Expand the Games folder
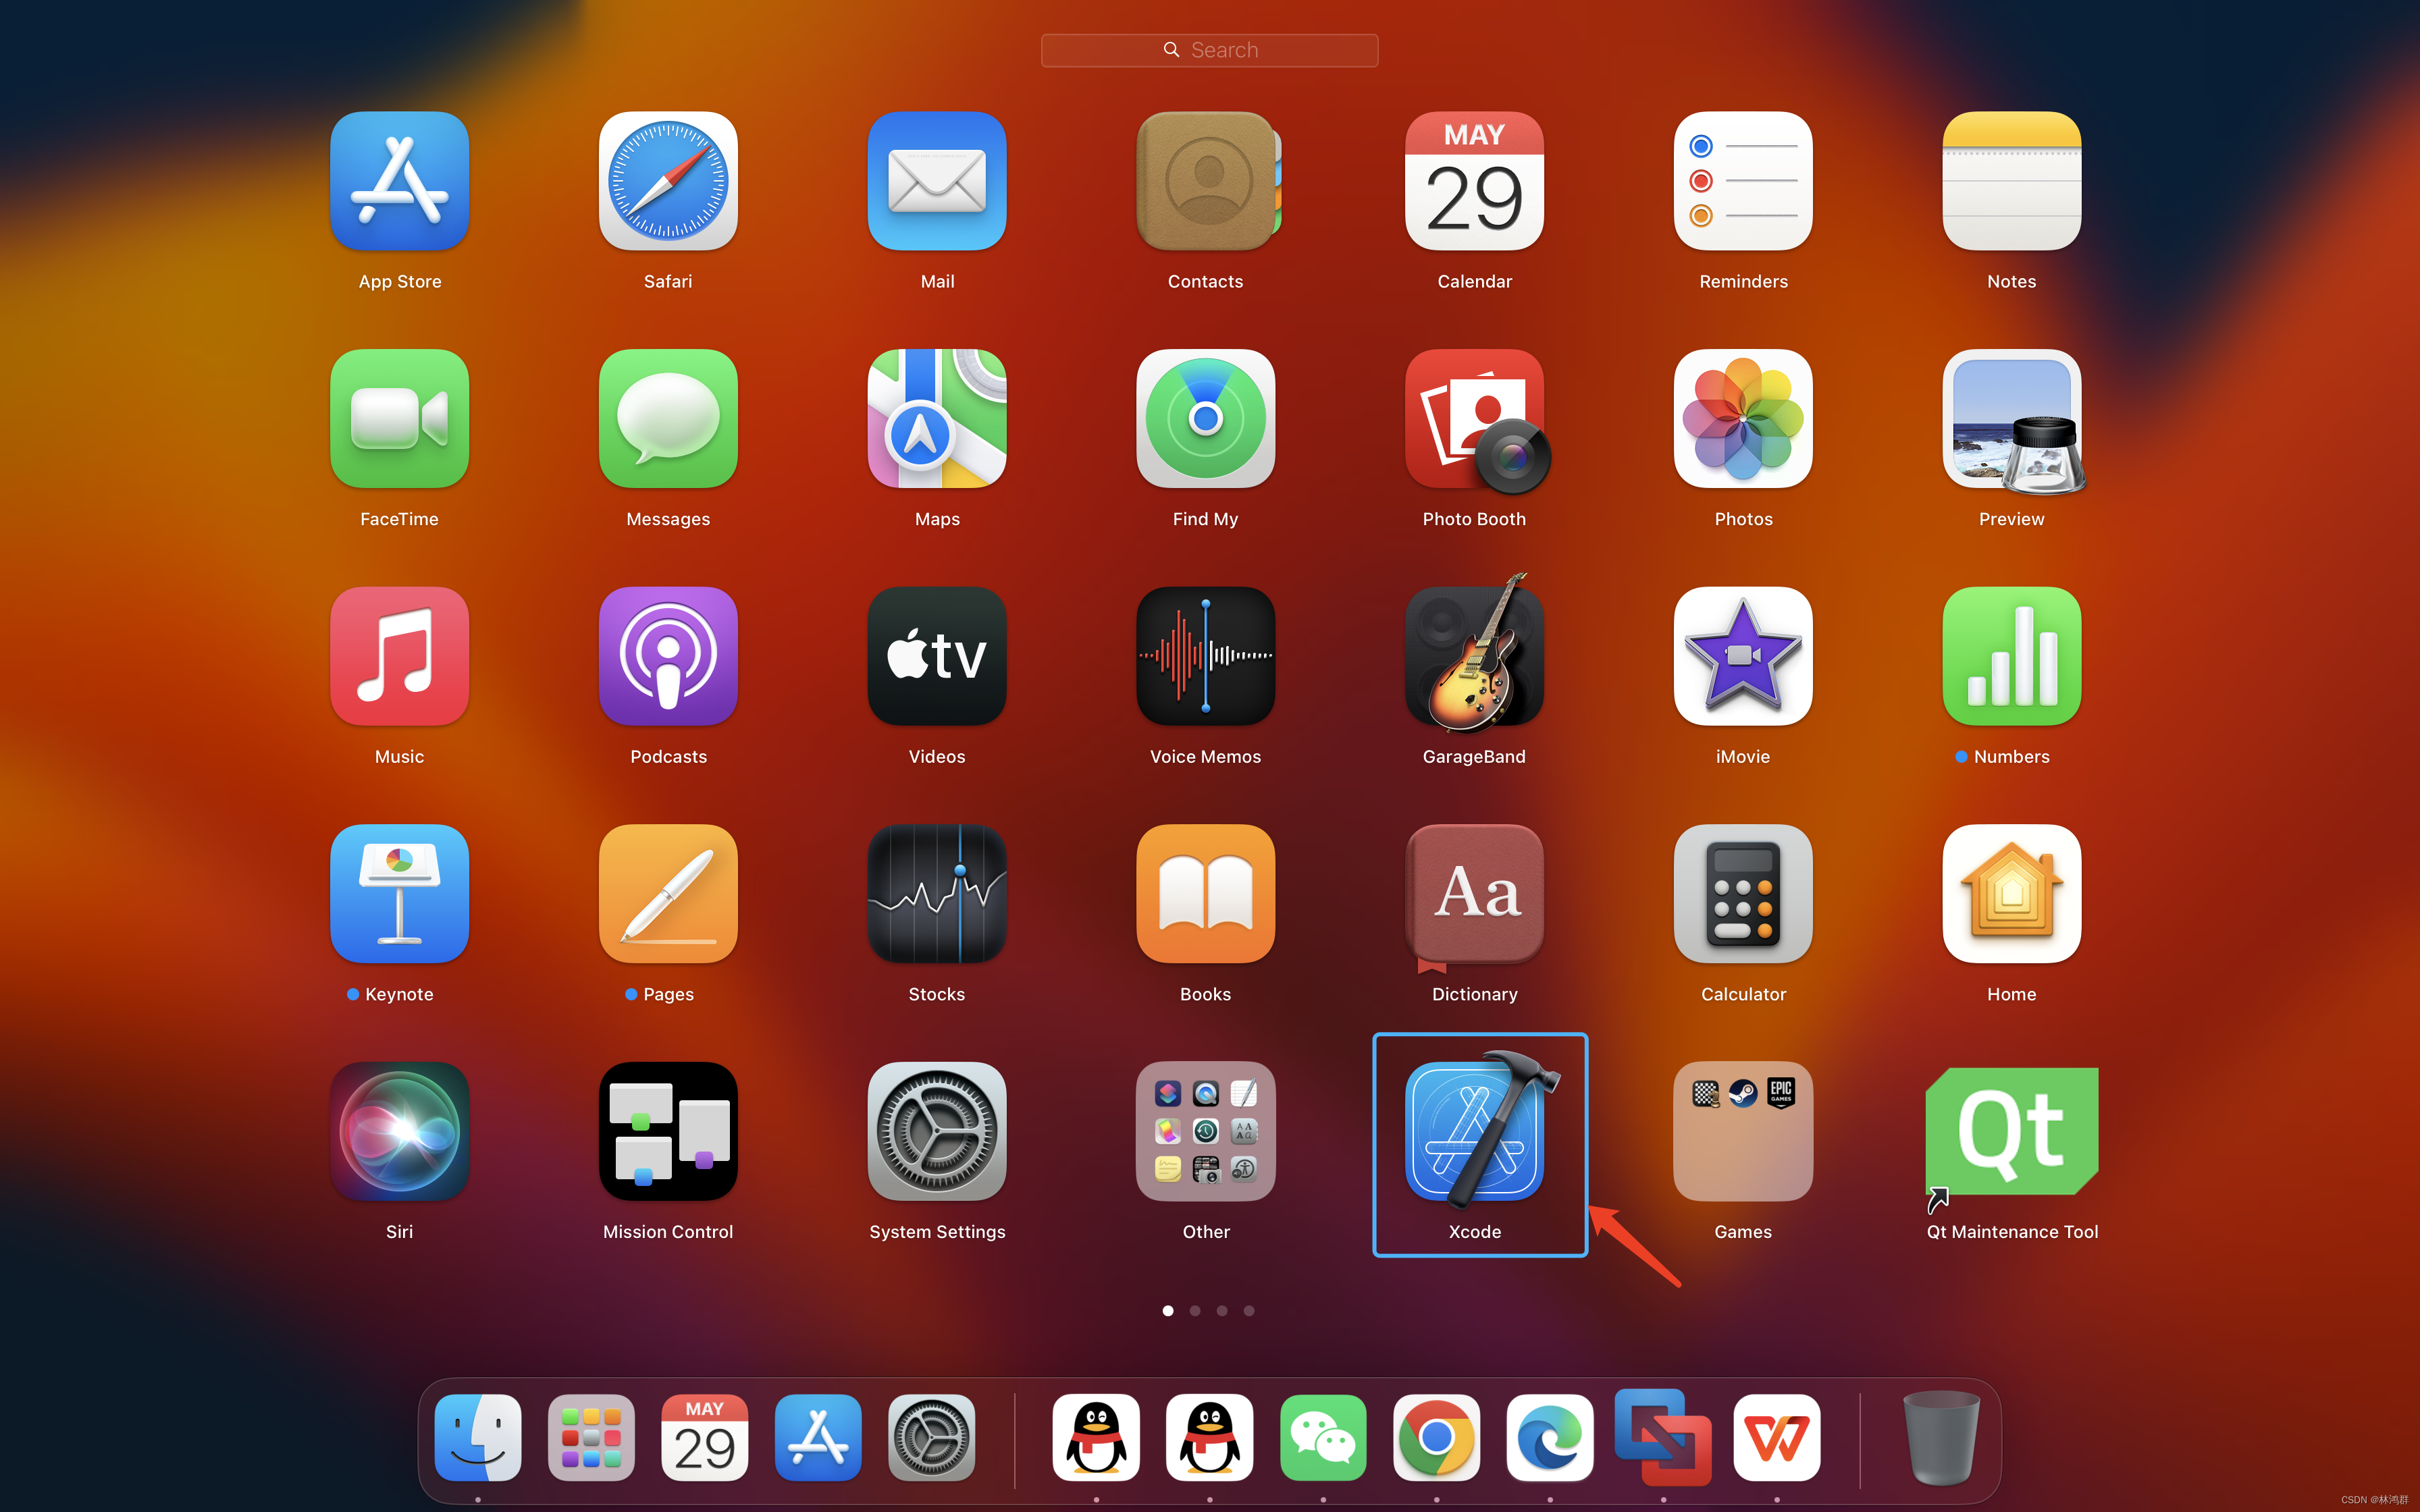Screen dimensions: 2420x1512 1743,1131
